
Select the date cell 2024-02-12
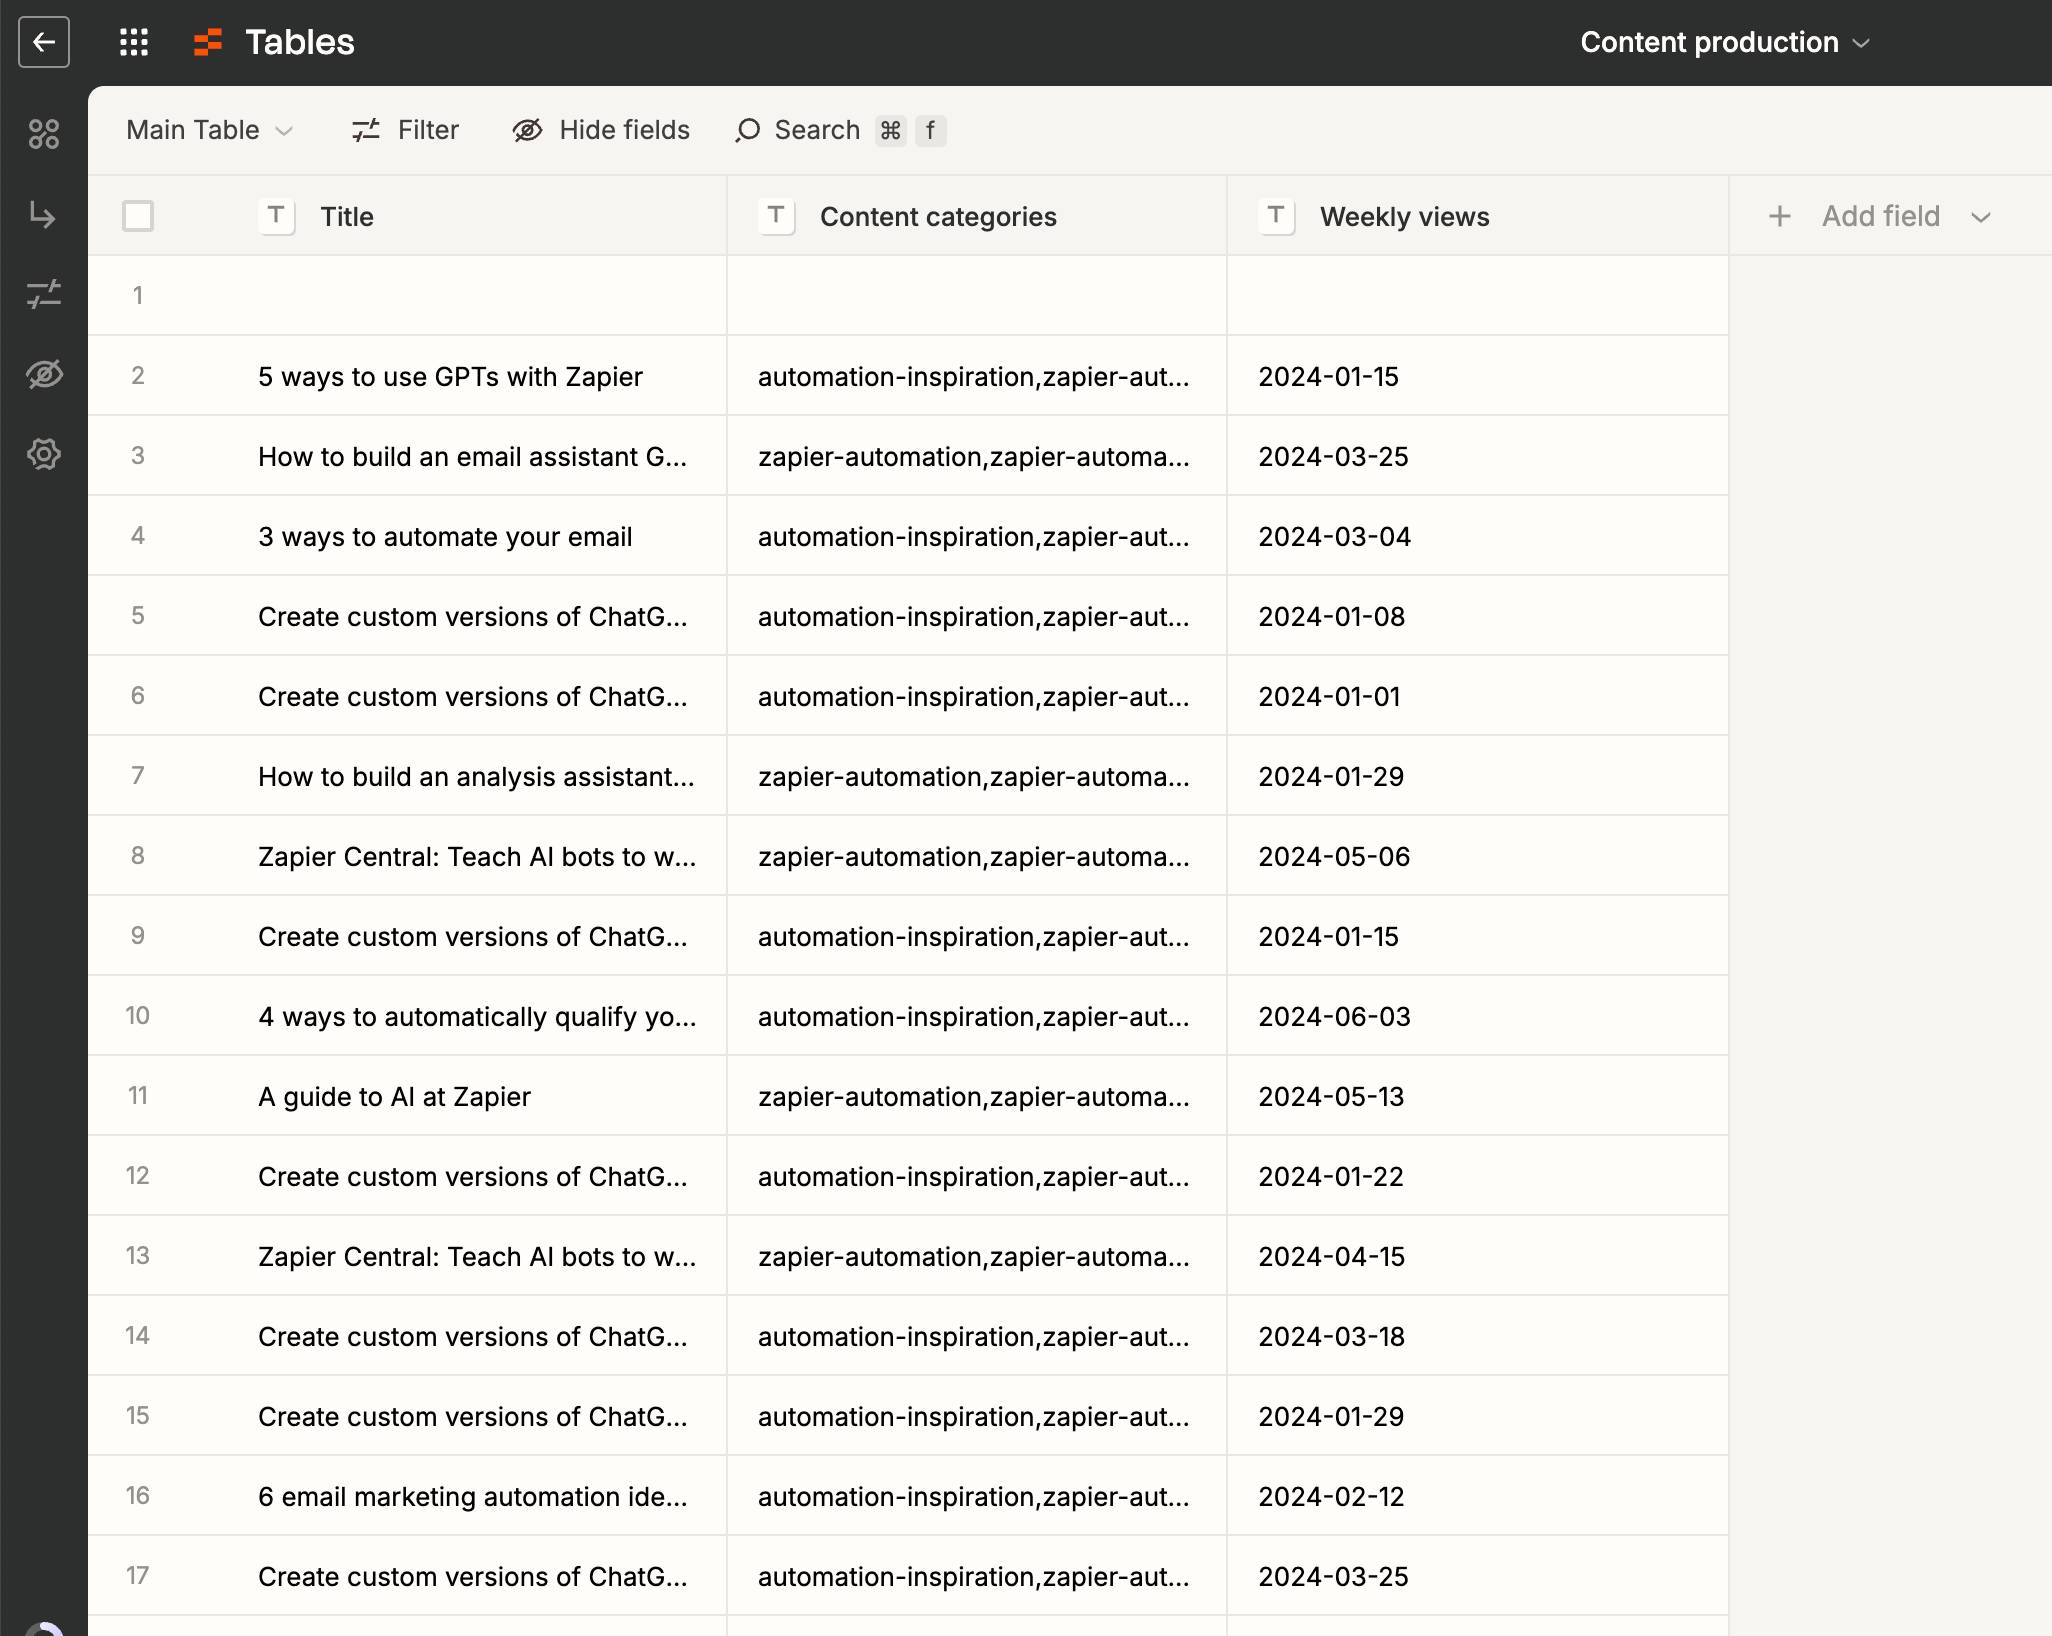tap(1478, 1496)
